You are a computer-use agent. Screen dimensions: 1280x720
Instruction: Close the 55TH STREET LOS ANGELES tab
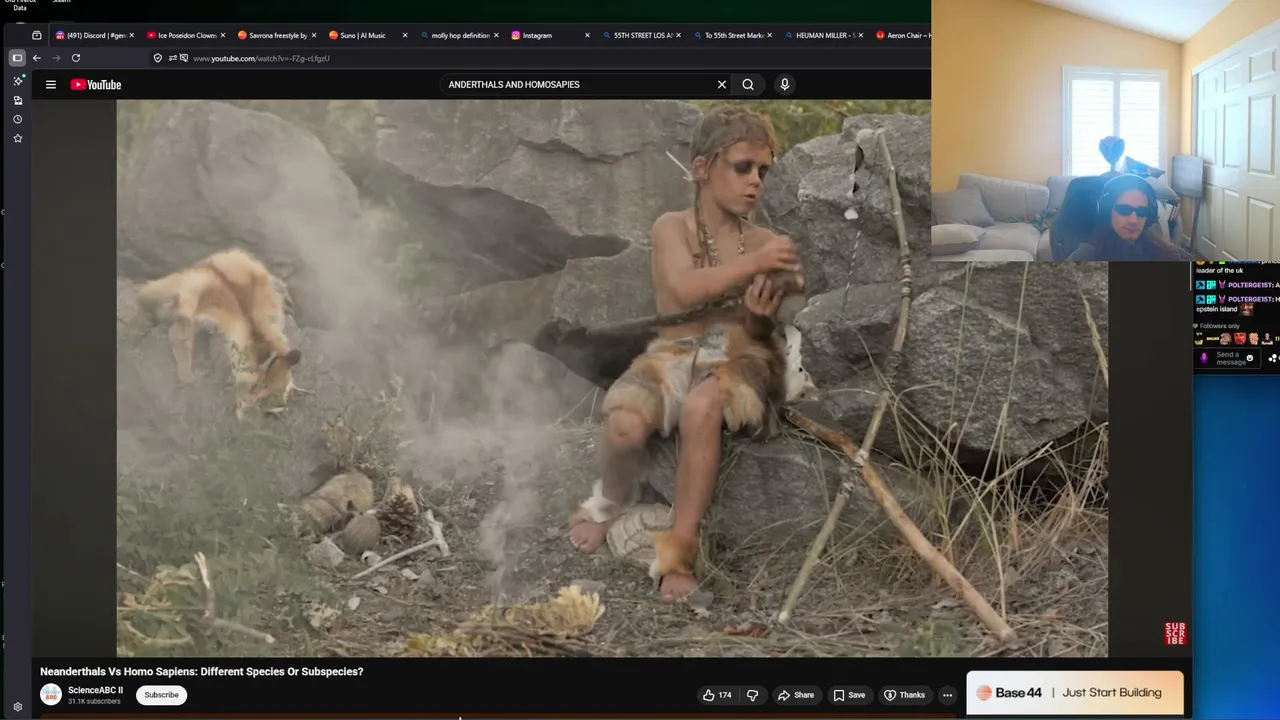pos(679,35)
